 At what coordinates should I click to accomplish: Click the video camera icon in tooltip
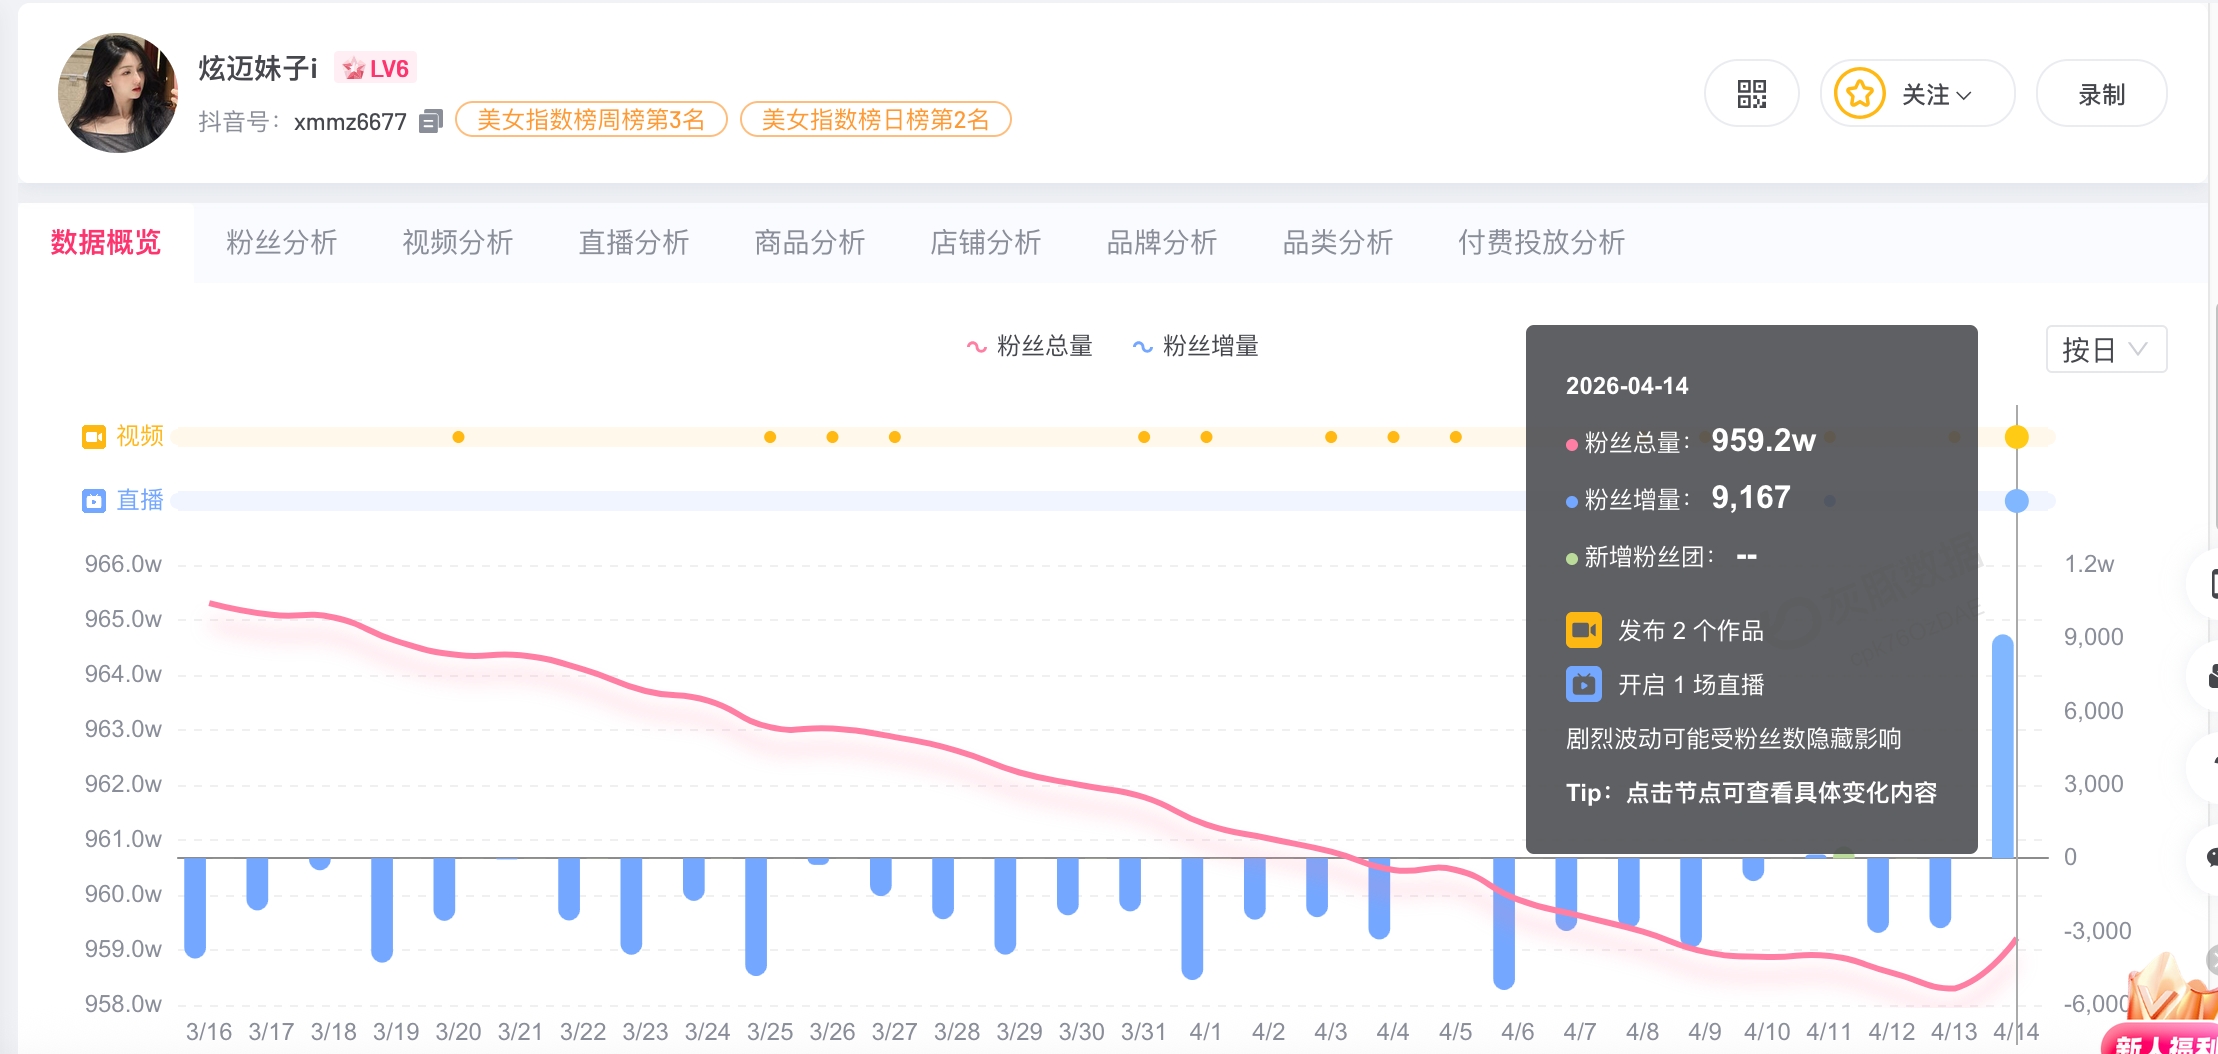1583,630
